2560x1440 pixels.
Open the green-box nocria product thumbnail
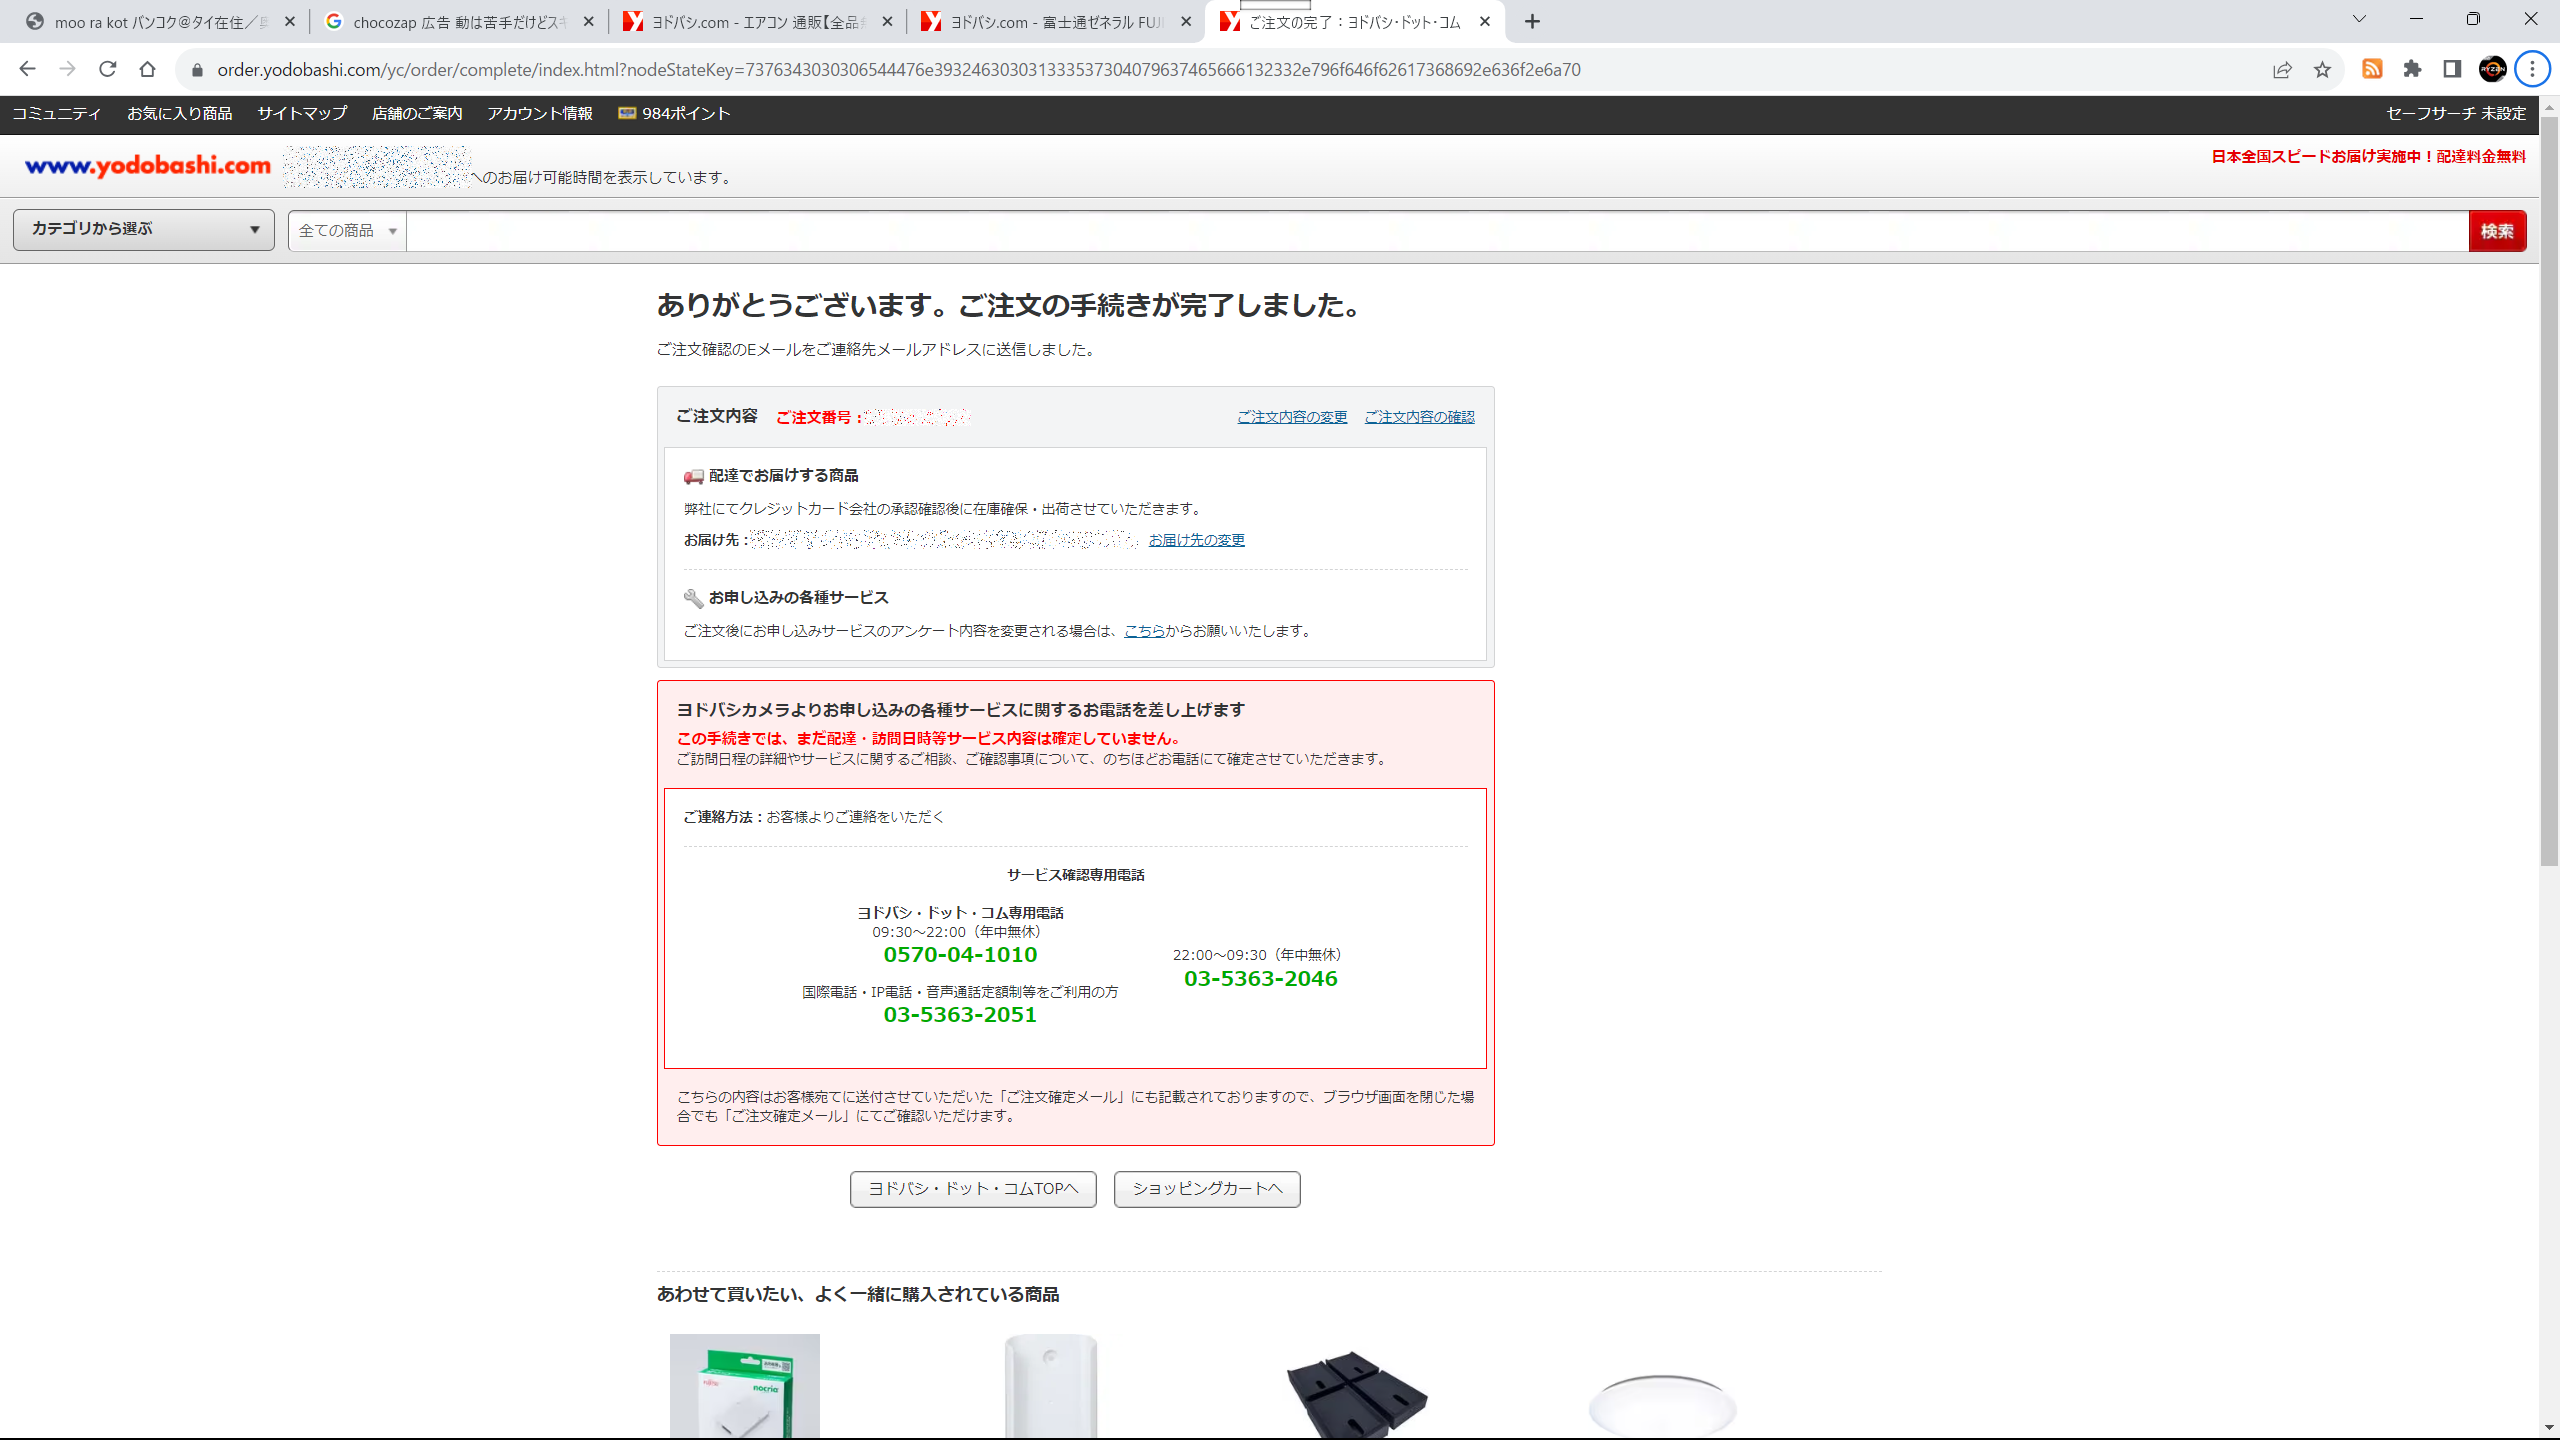pos(745,1386)
